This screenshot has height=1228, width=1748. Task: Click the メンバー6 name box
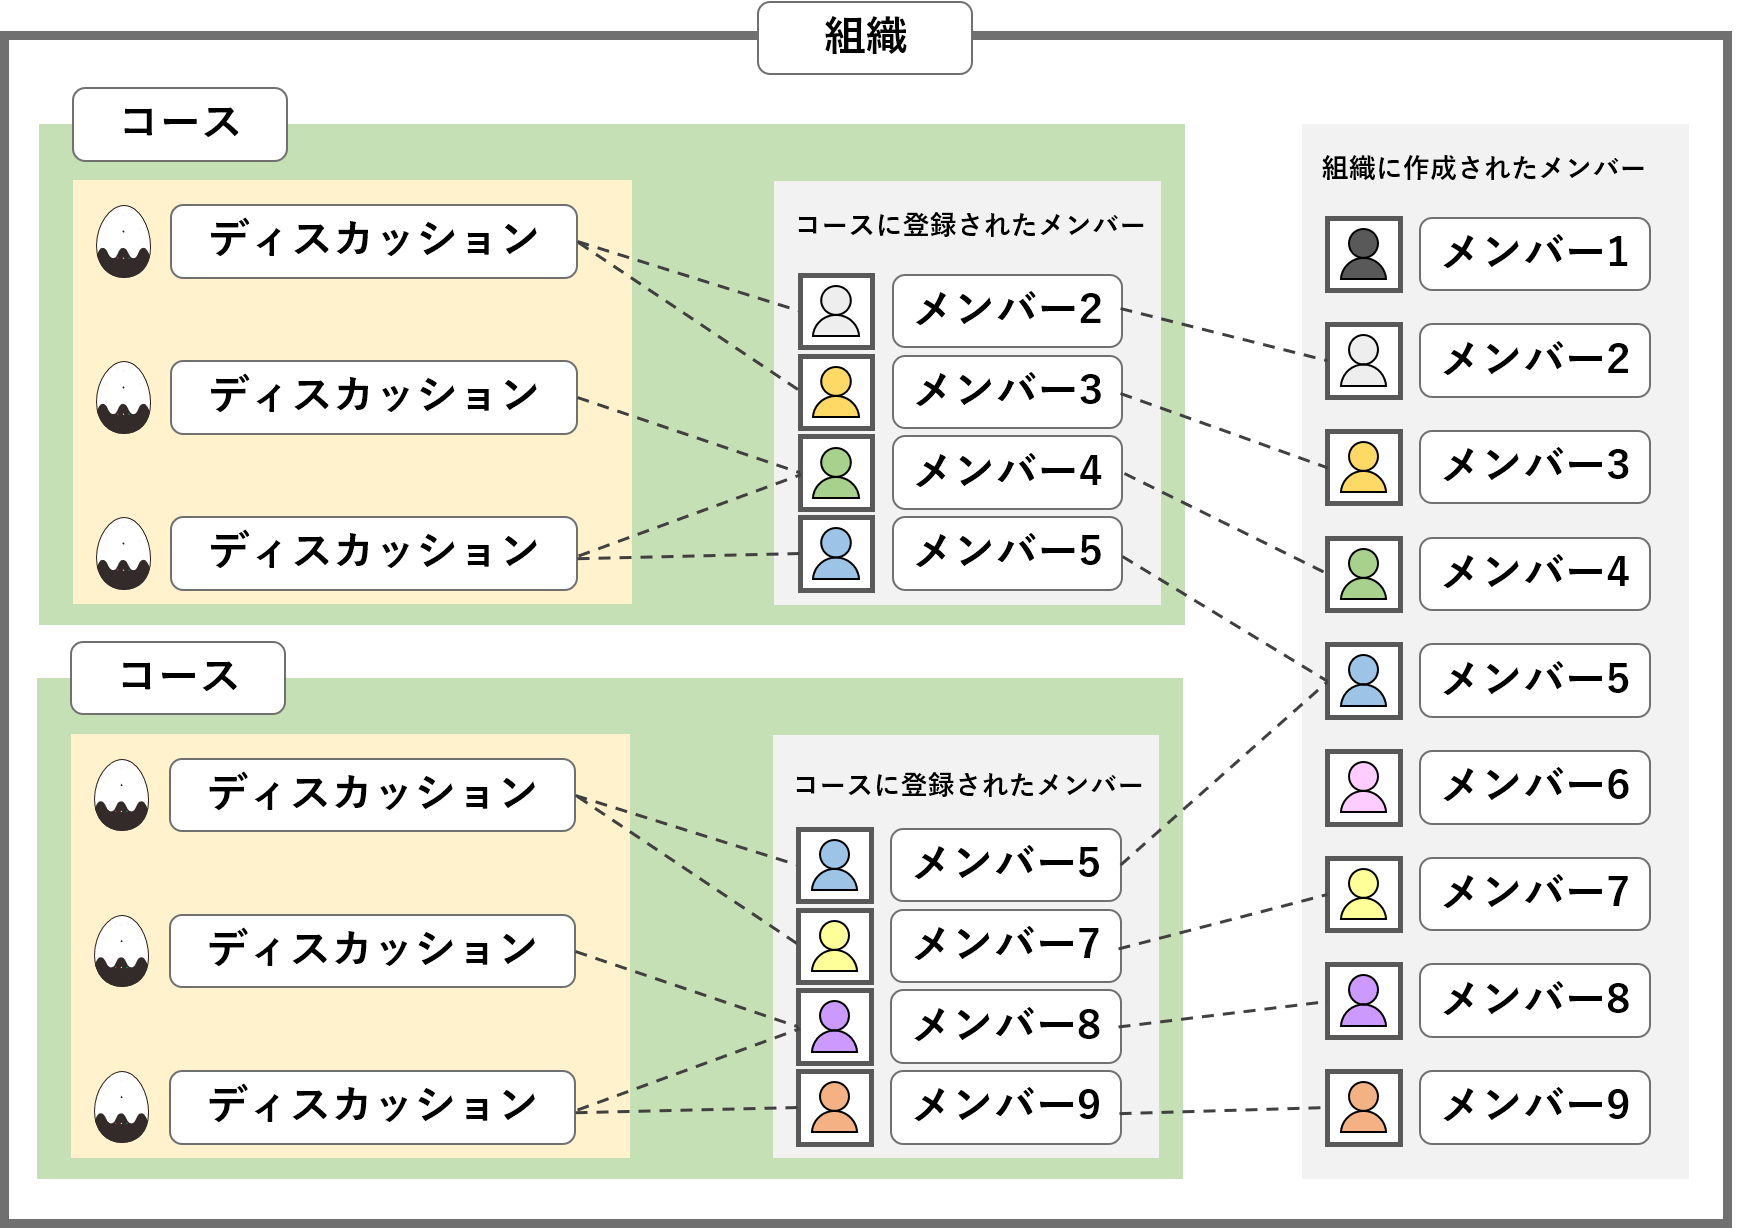point(1534,787)
